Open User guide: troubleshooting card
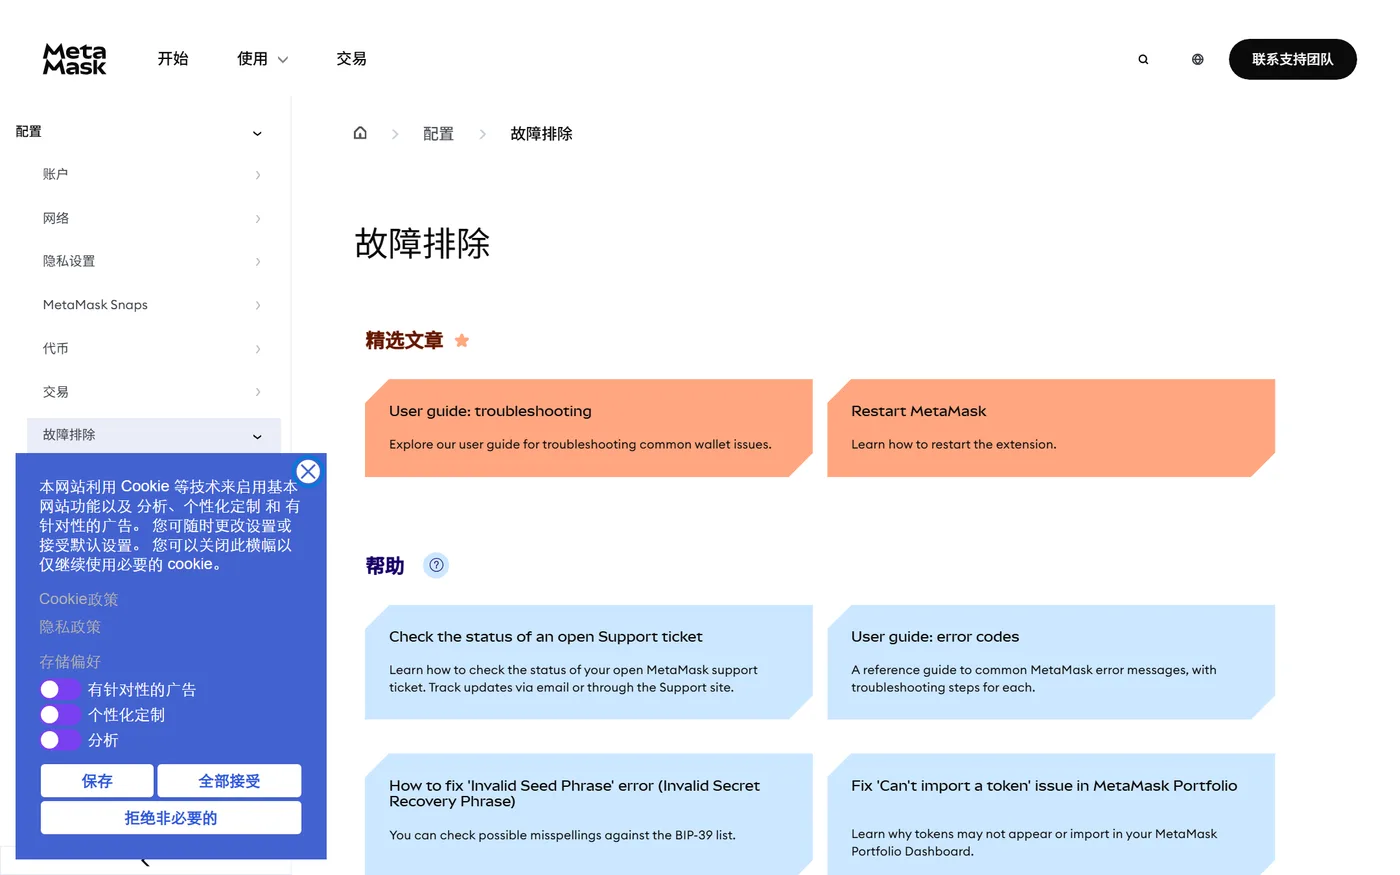The image size is (1400, 875). [x=588, y=428]
